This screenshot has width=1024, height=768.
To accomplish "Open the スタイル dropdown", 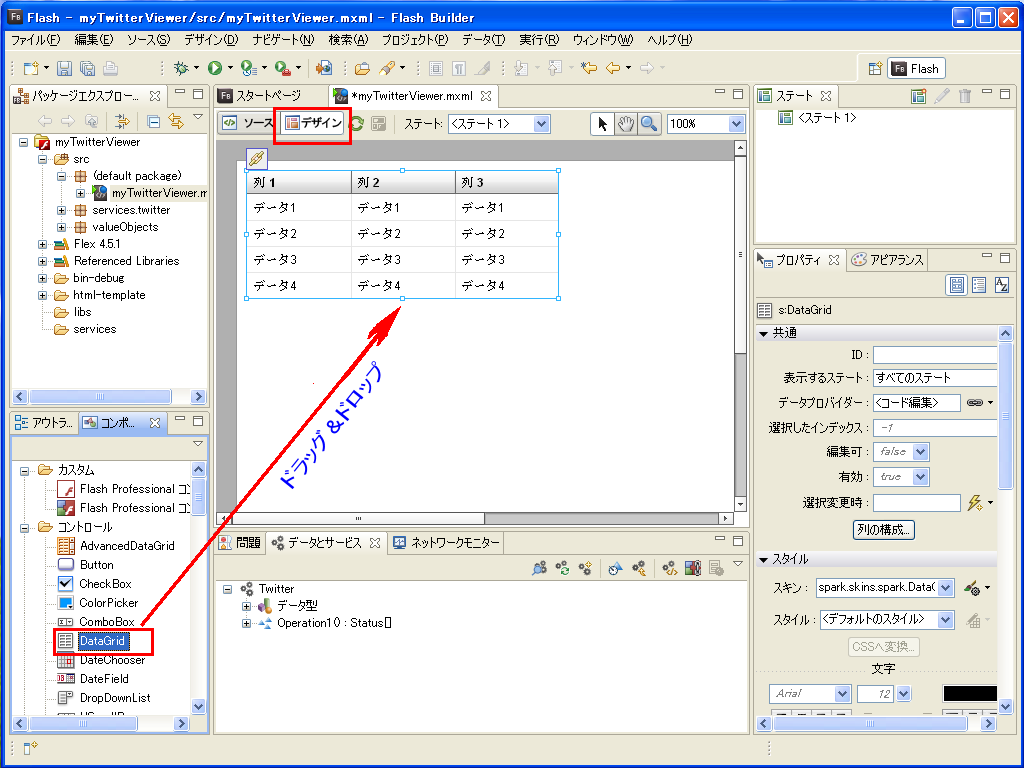I will point(945,620).
